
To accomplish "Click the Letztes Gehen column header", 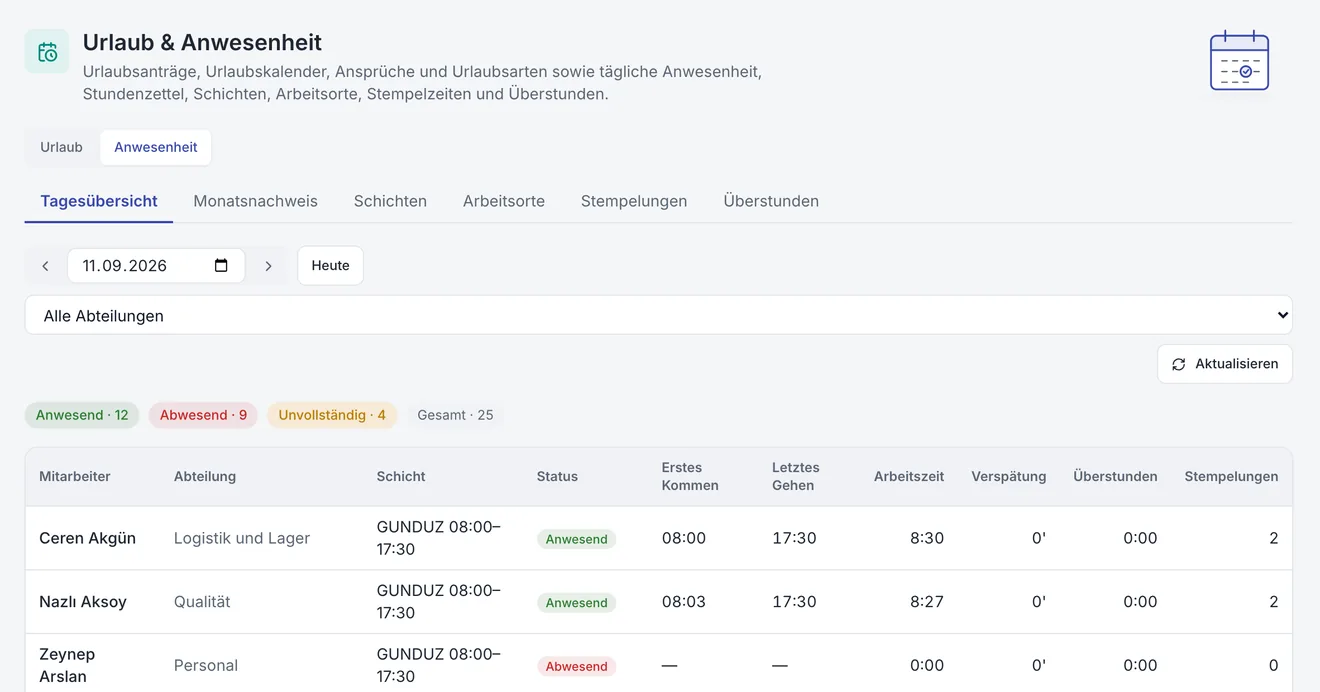I will (795, 477).
